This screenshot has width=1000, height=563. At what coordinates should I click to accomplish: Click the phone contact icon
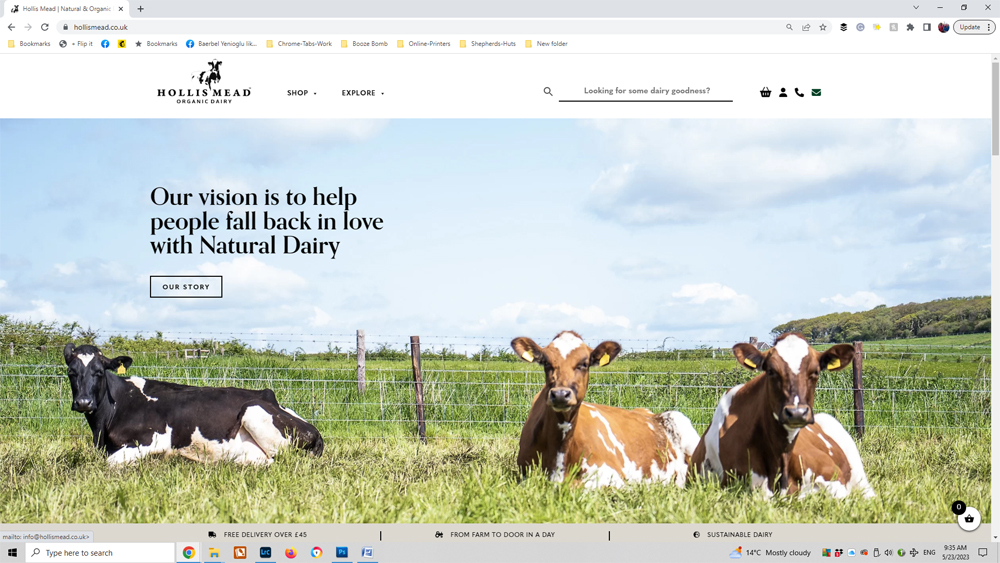pyautogui.click(x=799, y=92)
